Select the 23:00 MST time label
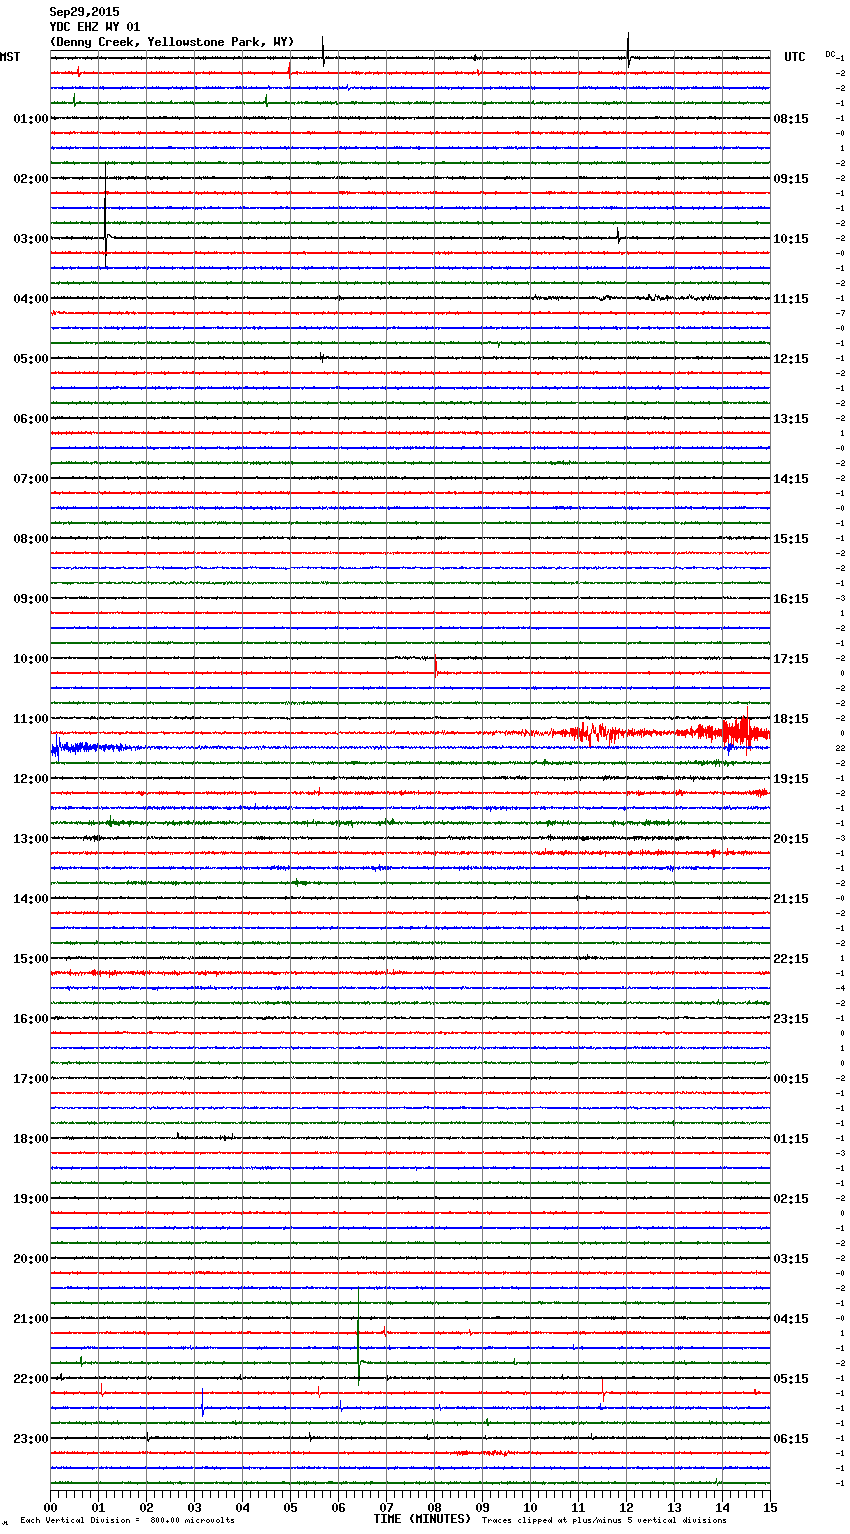850x1534 pixels. pyautogui.click(x=31, y=1439)
